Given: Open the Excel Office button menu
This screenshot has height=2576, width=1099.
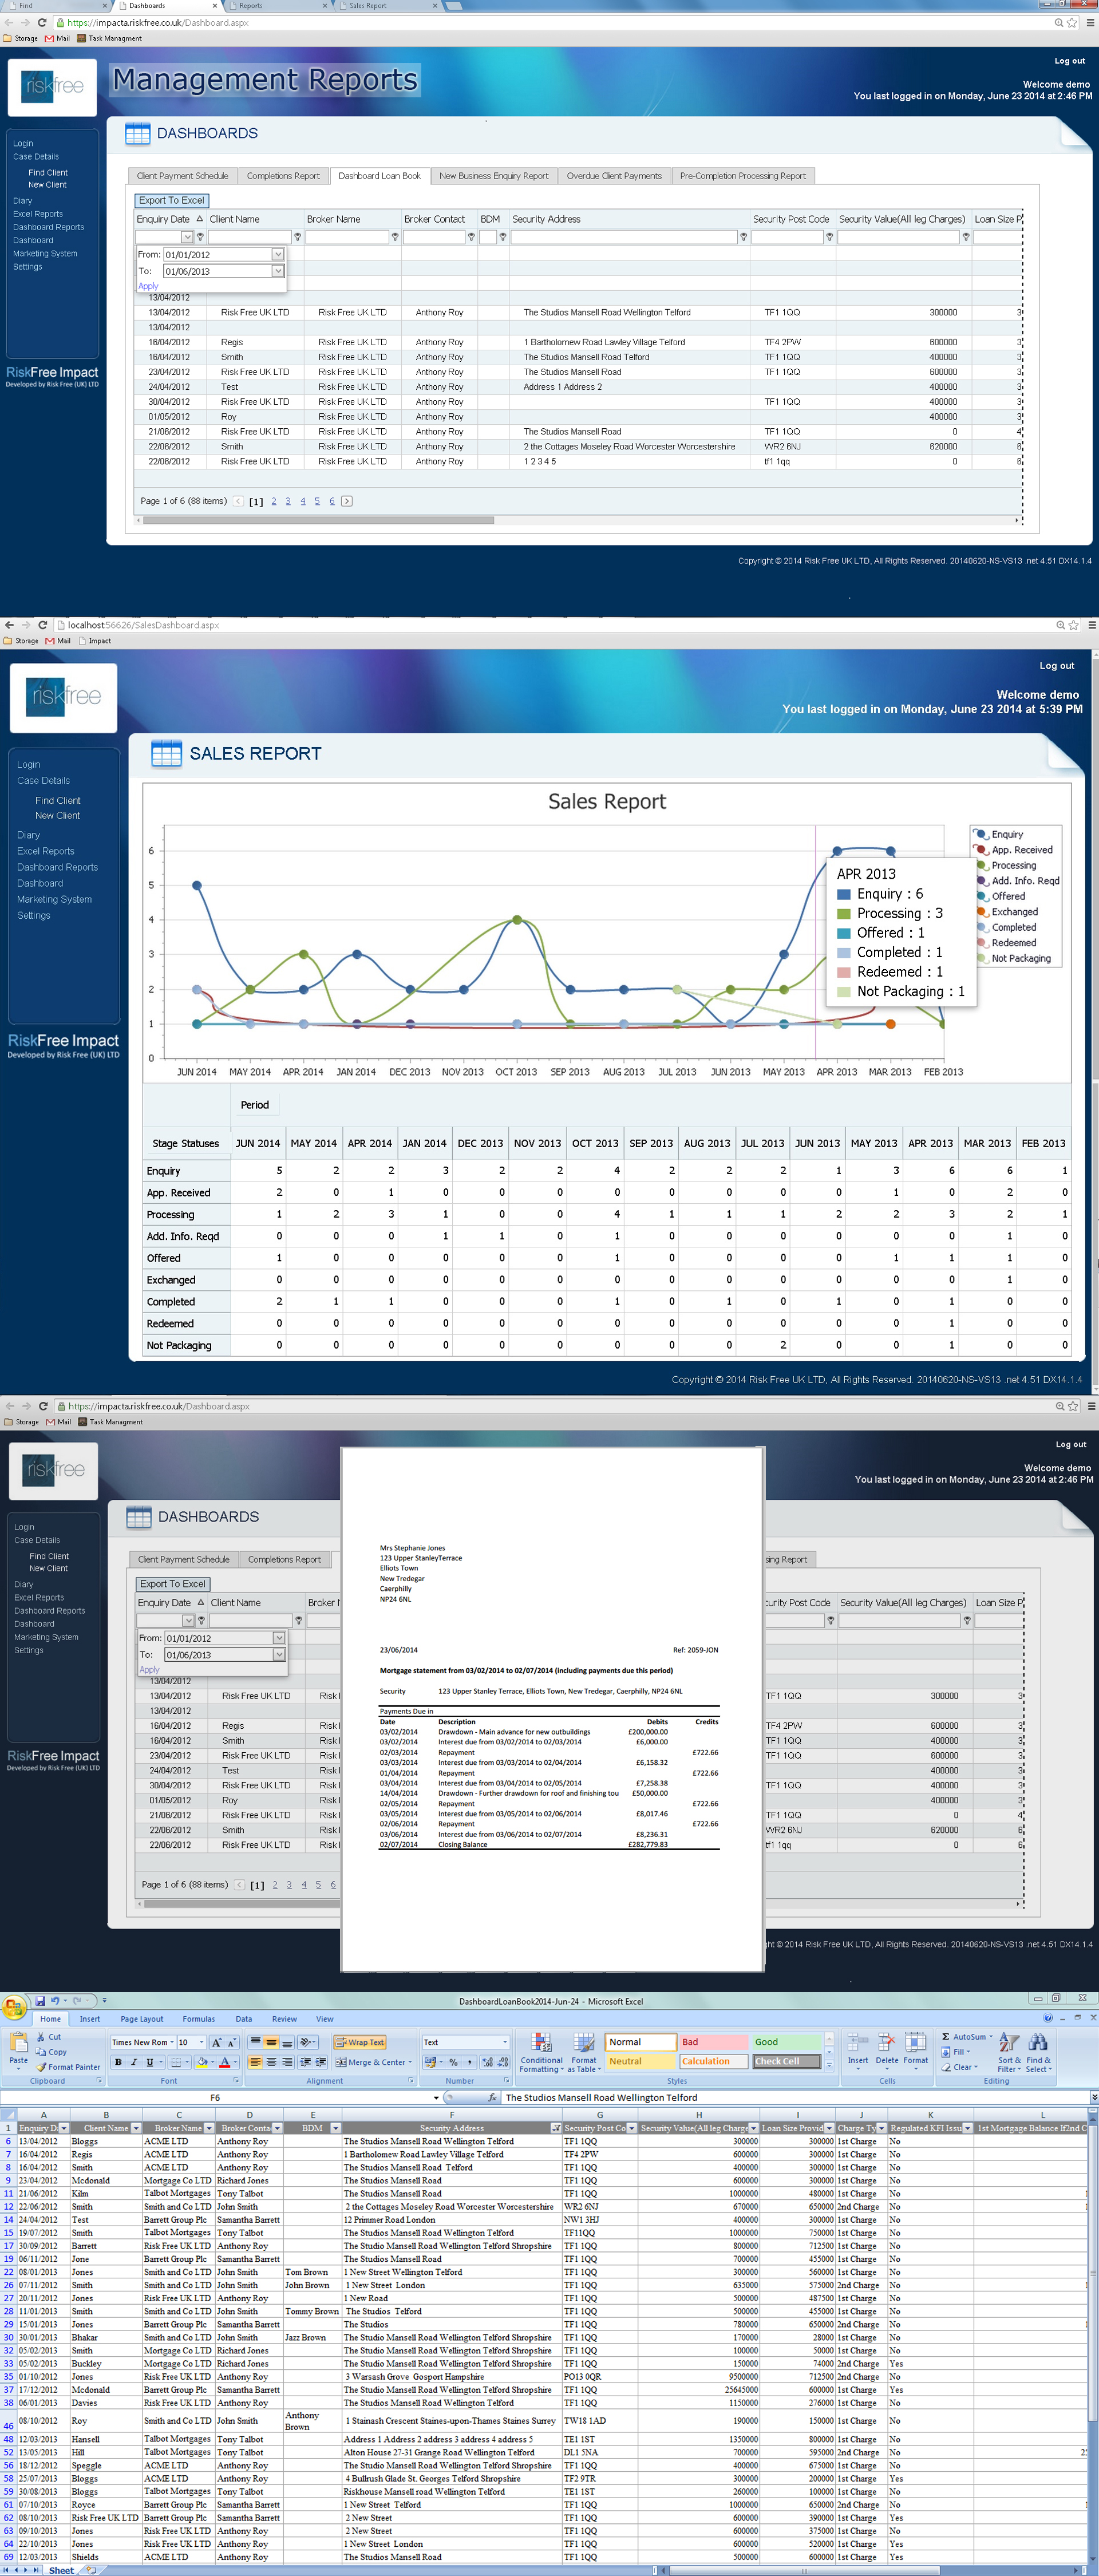Looking at the screenshot, I should [14, 2008].
